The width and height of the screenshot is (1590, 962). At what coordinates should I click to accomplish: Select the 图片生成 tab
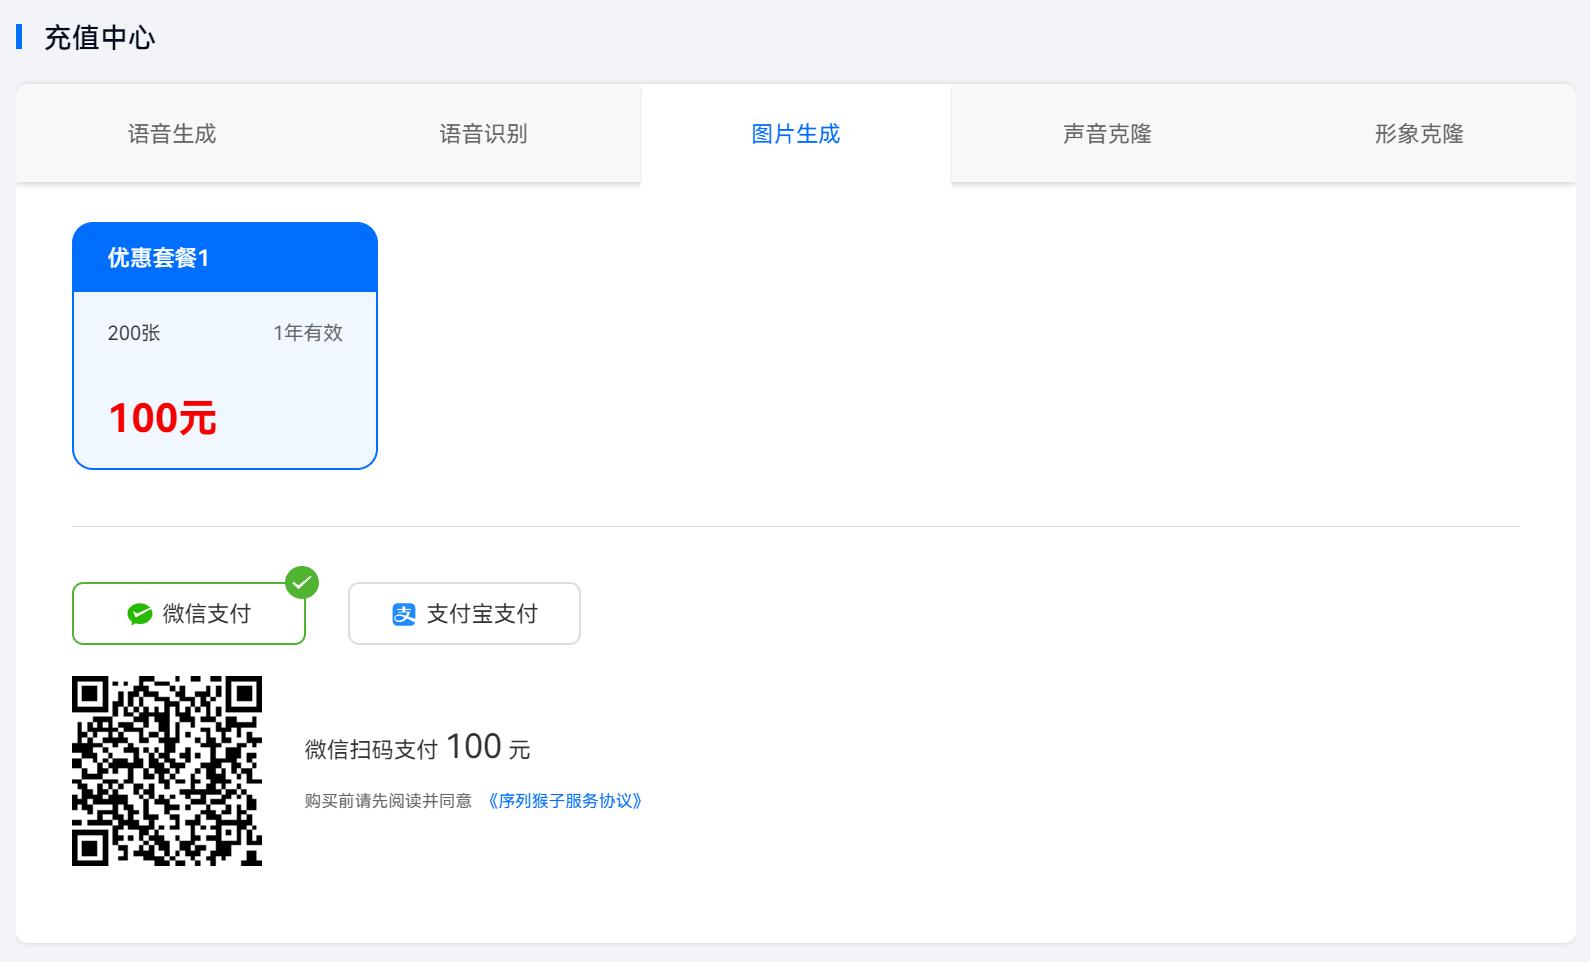(796, 134)
